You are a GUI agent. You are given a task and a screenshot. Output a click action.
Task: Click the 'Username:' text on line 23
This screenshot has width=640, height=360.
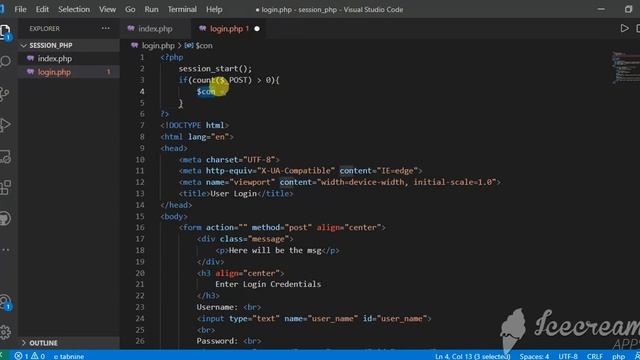tap(217, 307)
